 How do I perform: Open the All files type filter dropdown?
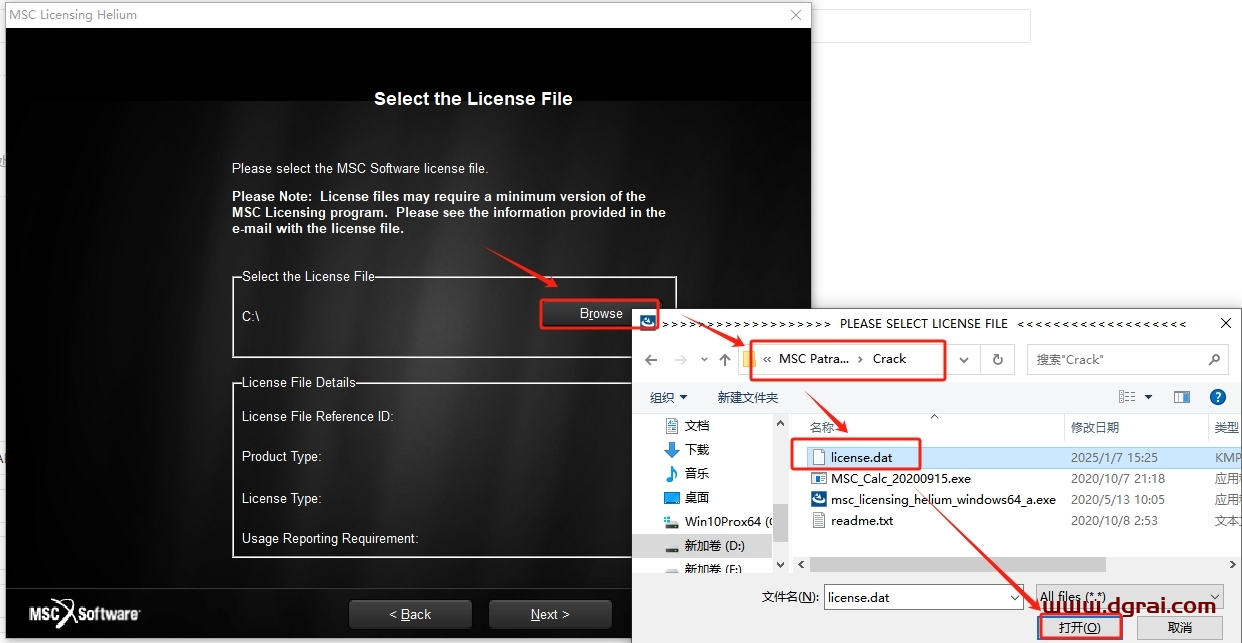tap(1130, 597)
